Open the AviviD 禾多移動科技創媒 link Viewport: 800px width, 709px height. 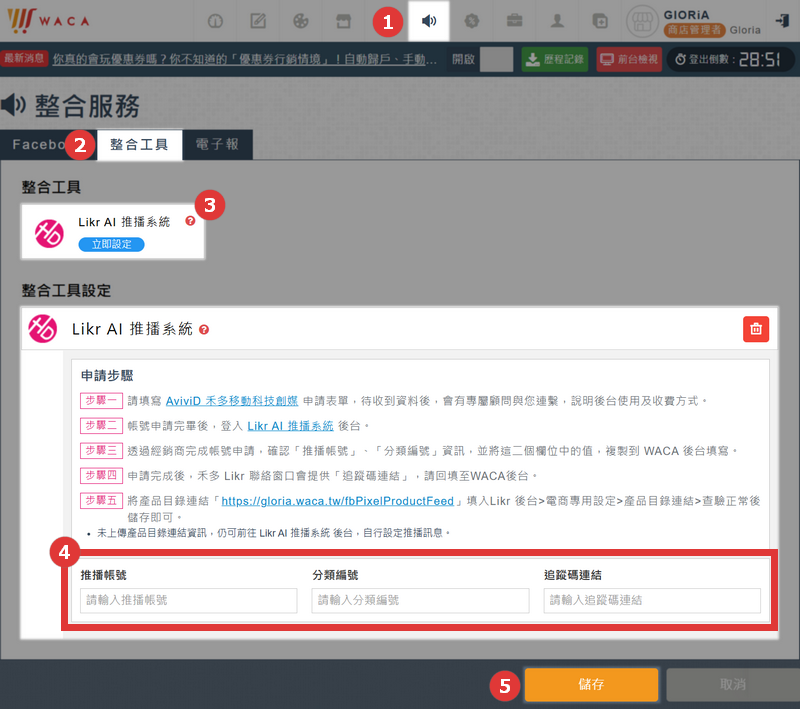click(x=232, y=401)
